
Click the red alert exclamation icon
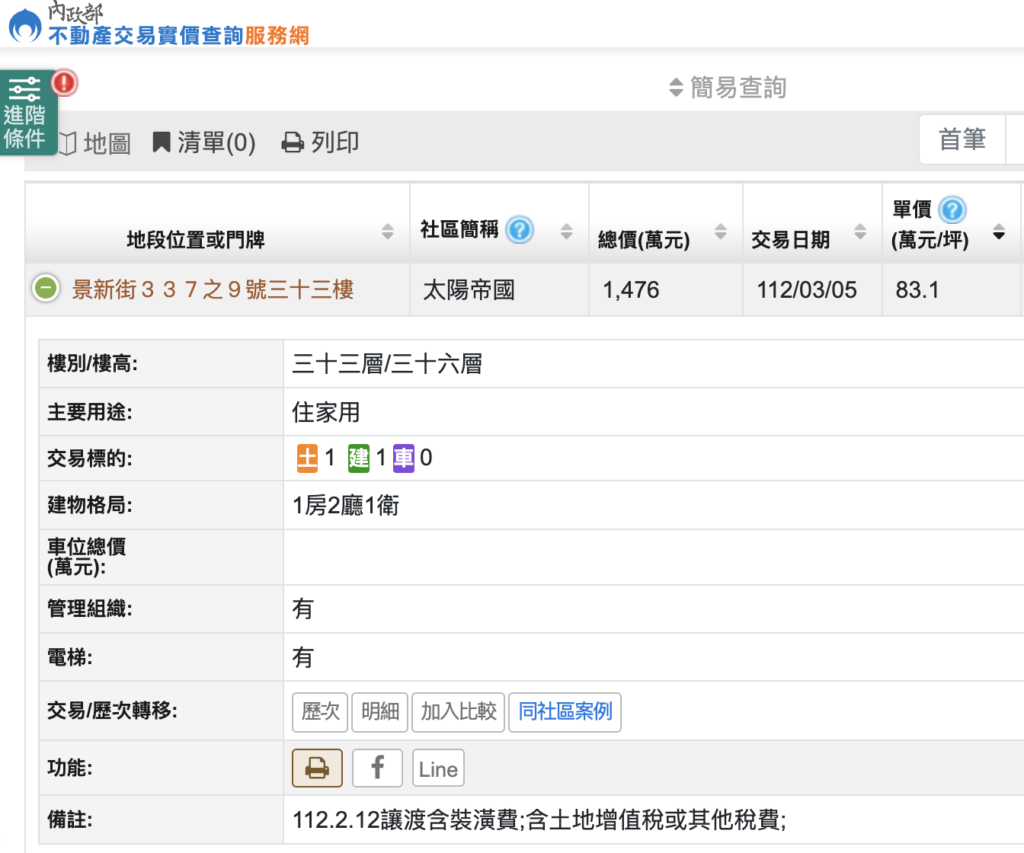(x=65, y=82)
